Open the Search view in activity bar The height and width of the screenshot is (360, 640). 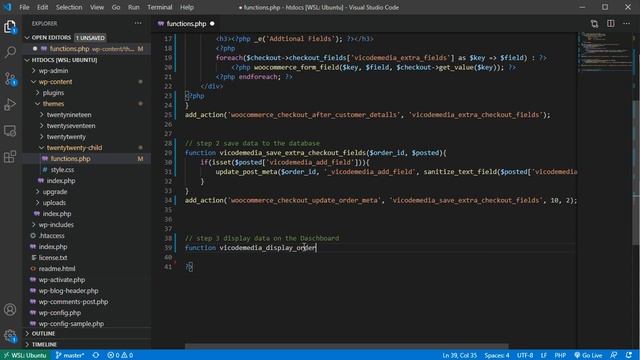tap(10, 52)
